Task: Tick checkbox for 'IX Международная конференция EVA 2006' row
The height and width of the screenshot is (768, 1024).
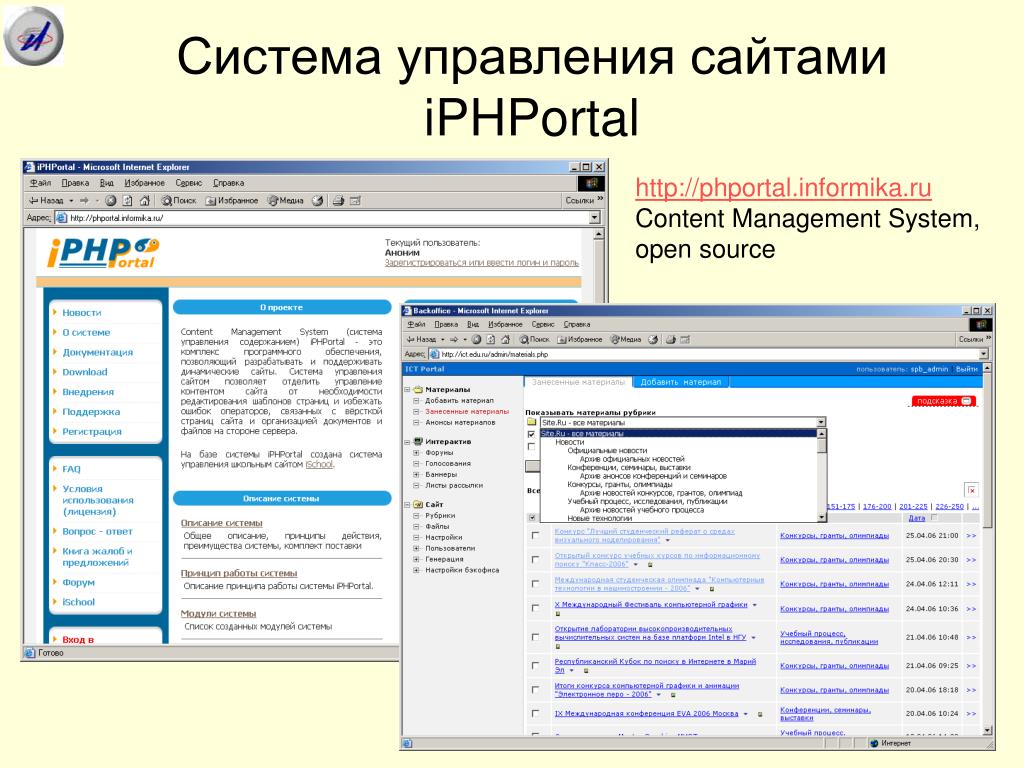Action: tap(536, 713)
